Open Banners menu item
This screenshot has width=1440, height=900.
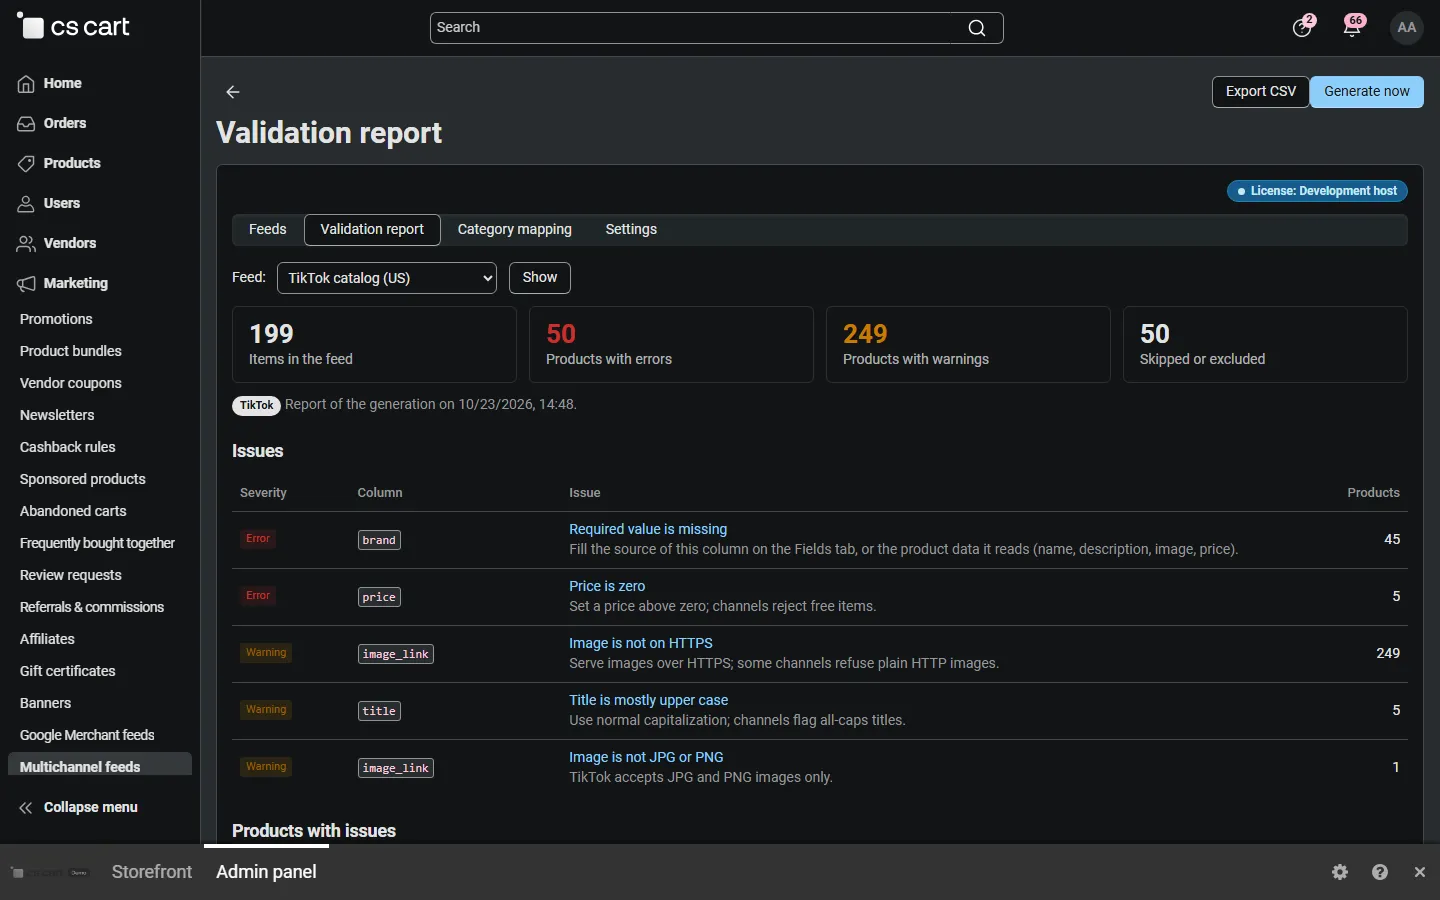[x=46, y=703]
